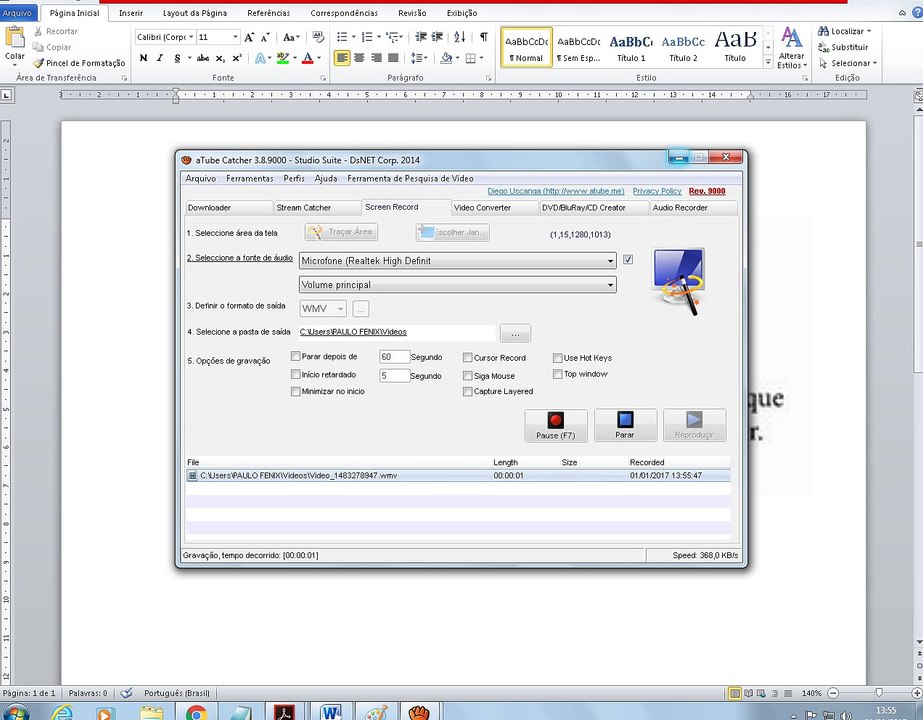Enable the Início retardado checkbox
Screen dimensions: 923x720
click(296, 374)
